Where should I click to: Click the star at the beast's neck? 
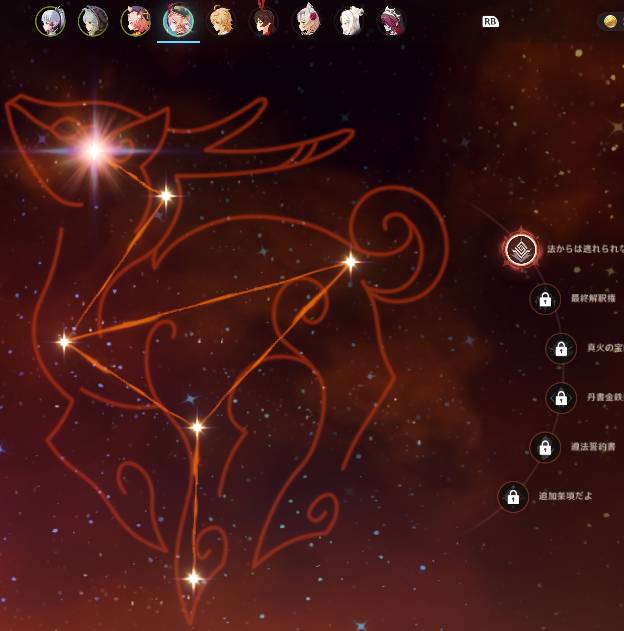coord(166,196)
